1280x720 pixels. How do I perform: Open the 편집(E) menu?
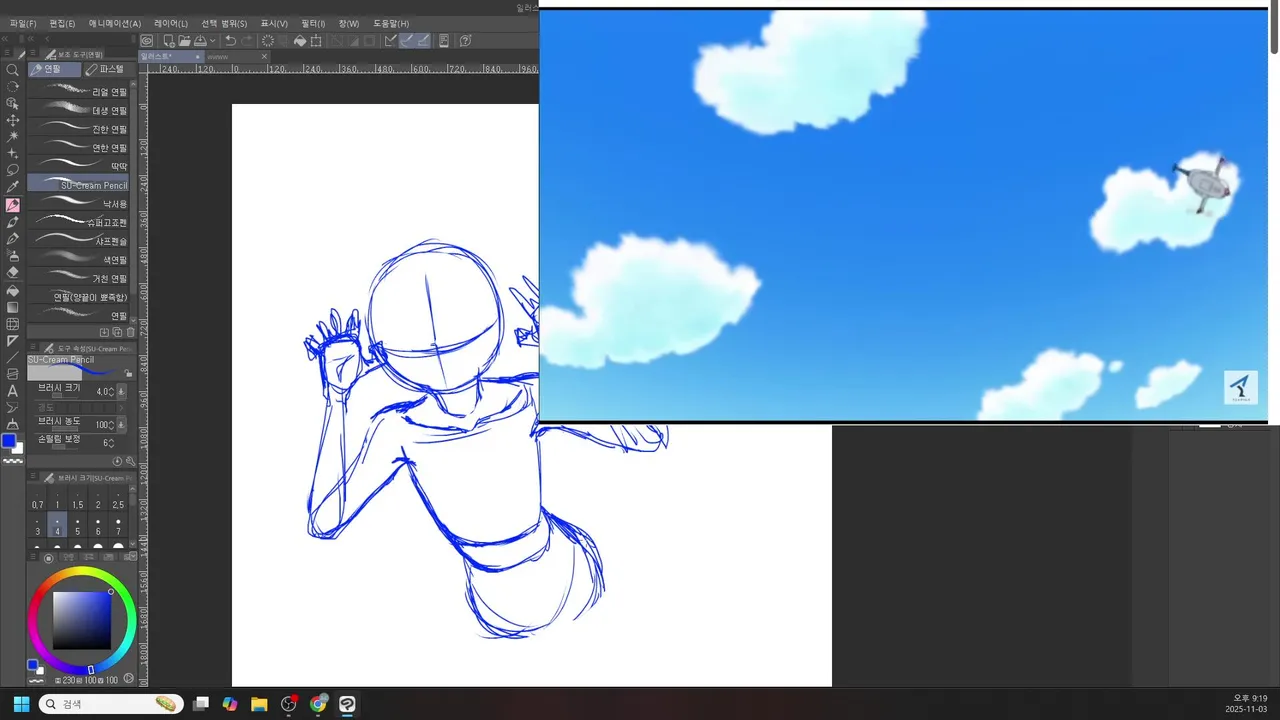pos(62,23)
